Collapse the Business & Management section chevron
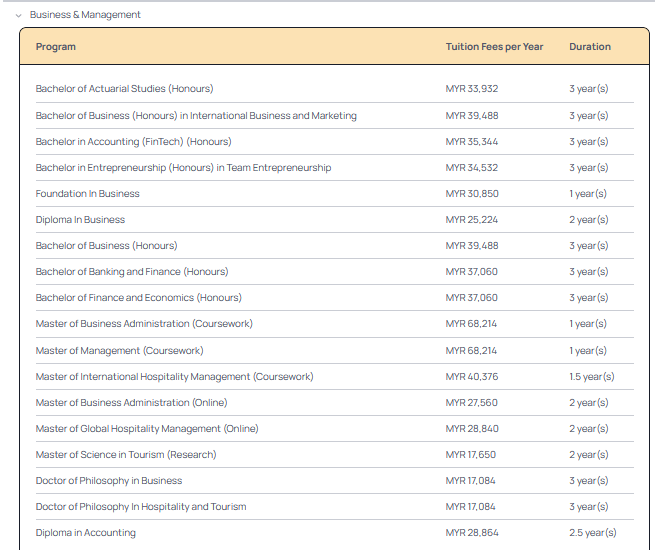 (x=18, y=16)
